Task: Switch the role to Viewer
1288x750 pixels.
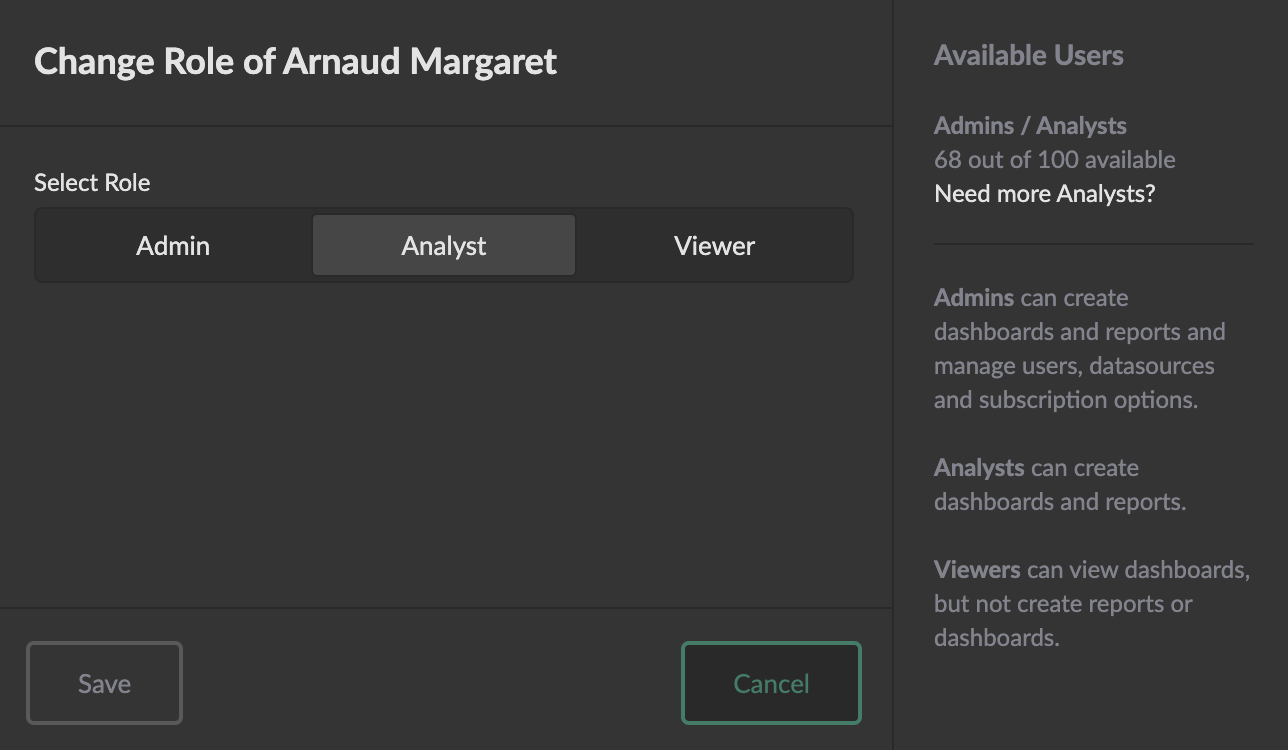Action: (714, 246)
